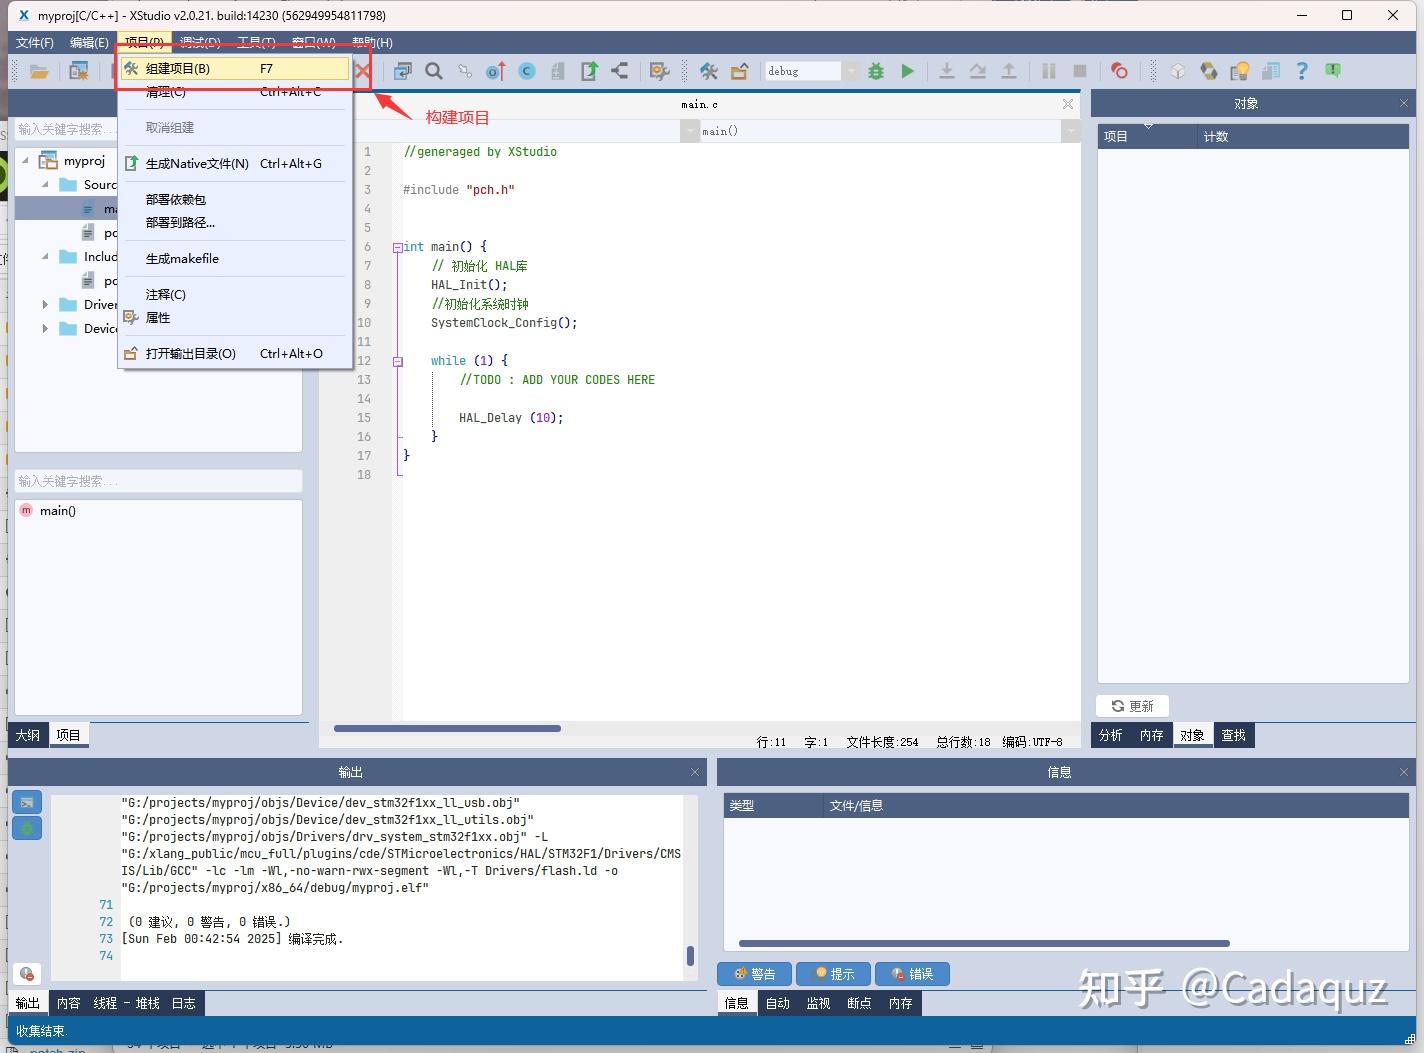Click the 更新 refresh button

1133,706
